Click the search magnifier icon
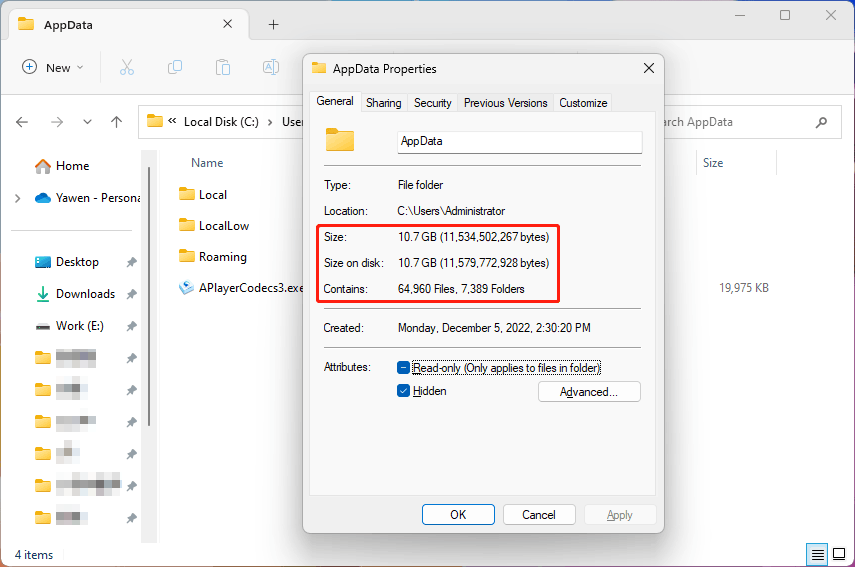 tap(821, 122)
